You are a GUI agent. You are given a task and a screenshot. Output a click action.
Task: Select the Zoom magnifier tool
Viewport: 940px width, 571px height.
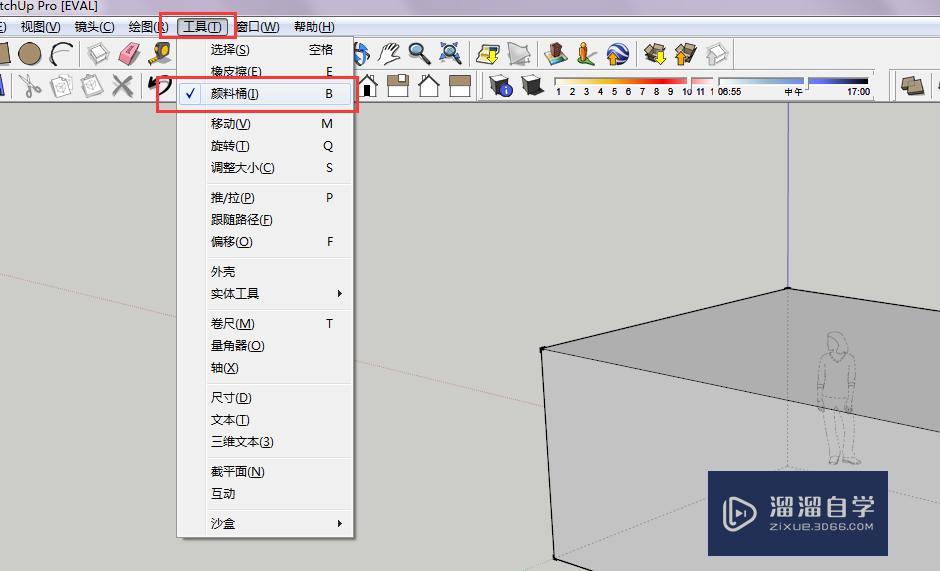pyautogui.click(x=419, y=54)
